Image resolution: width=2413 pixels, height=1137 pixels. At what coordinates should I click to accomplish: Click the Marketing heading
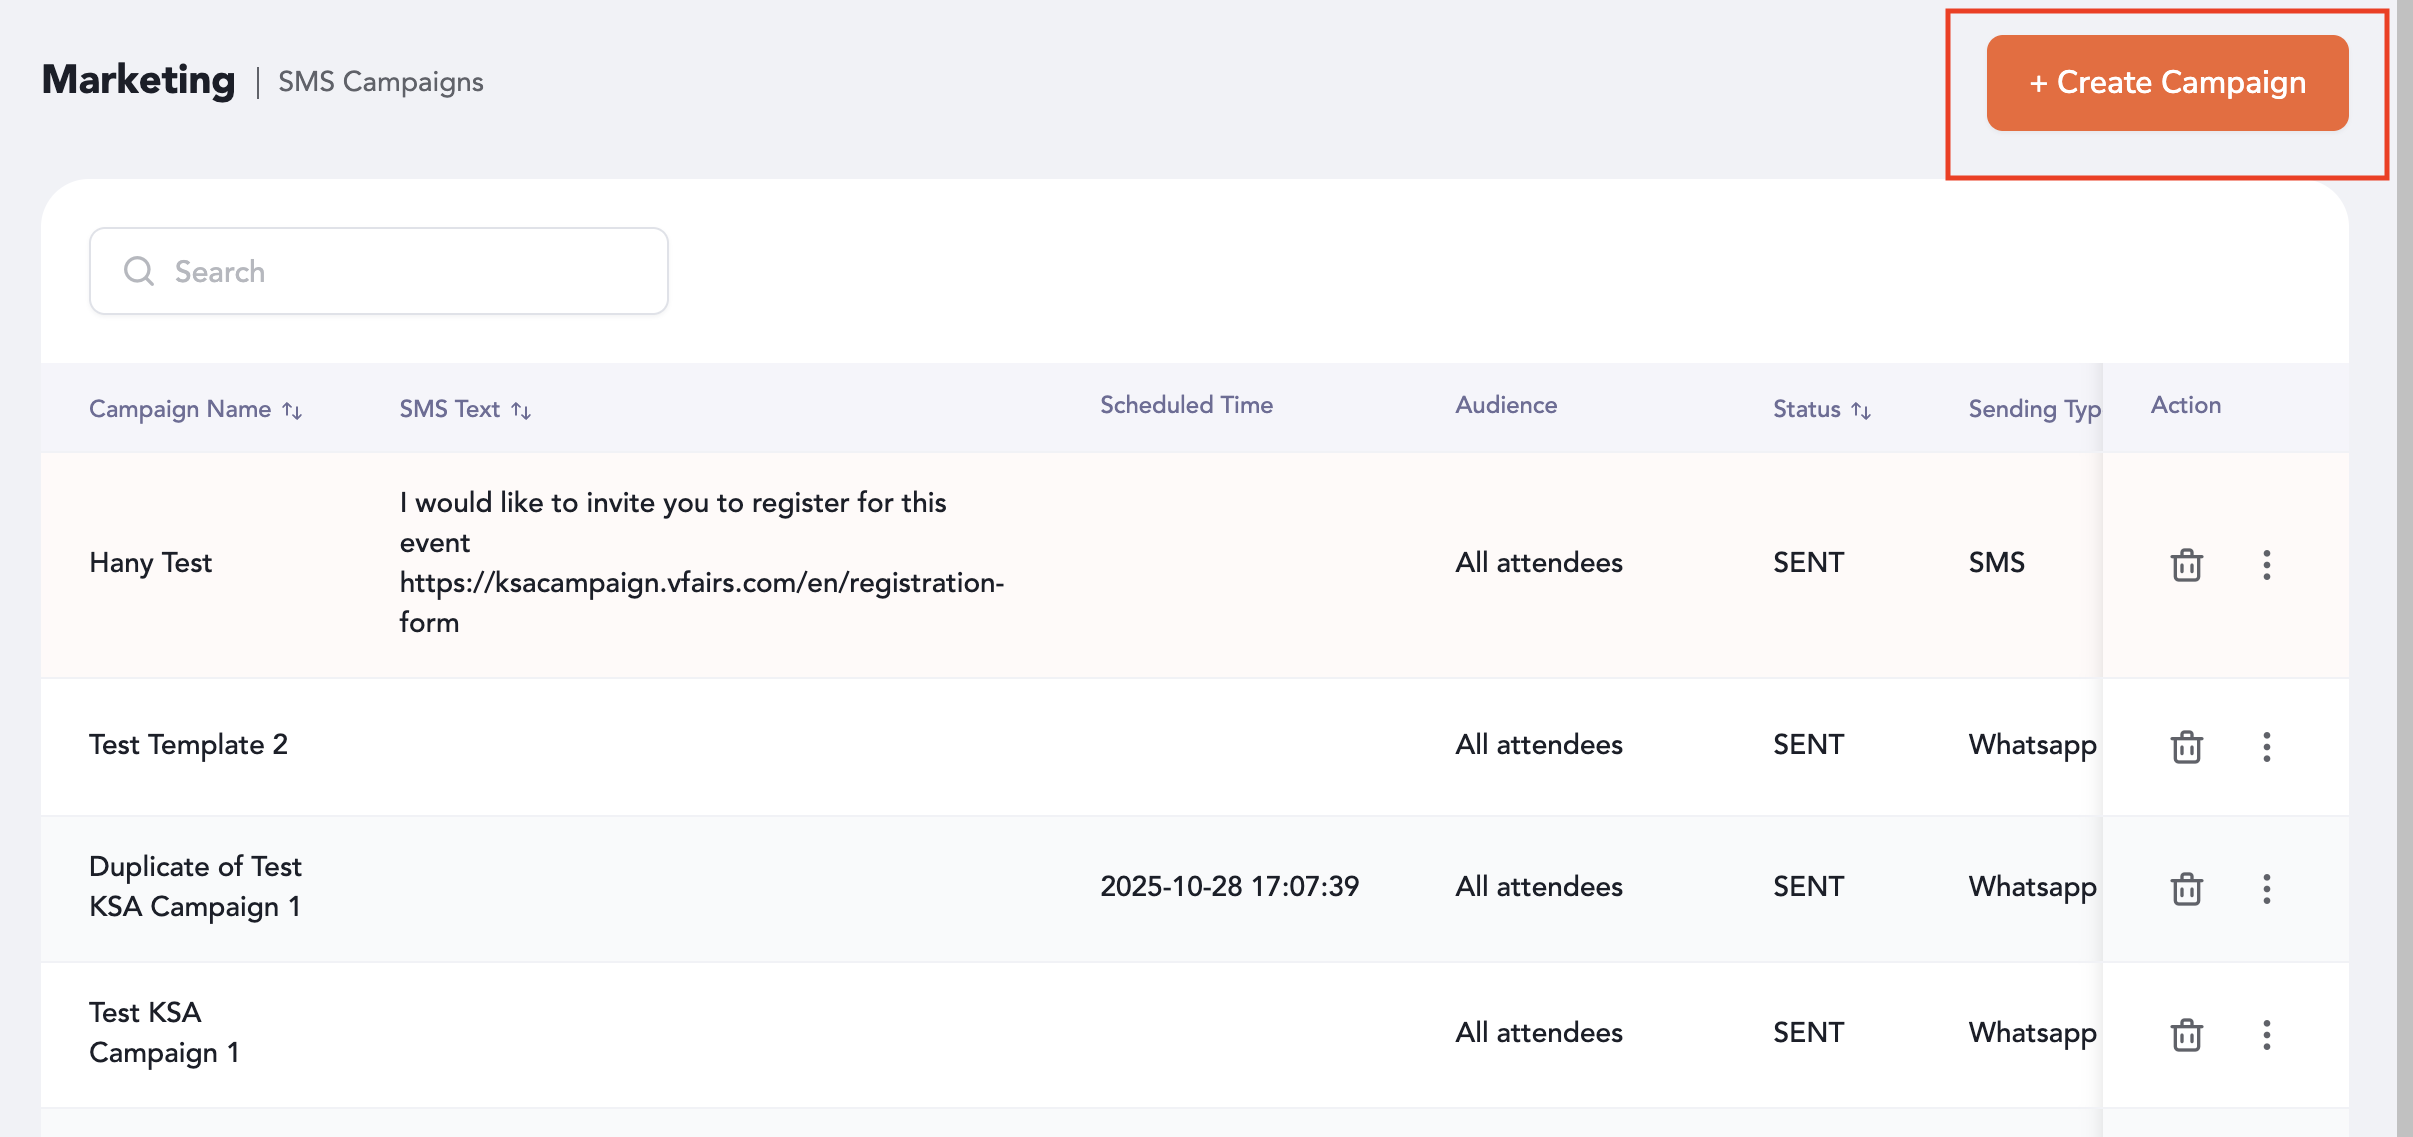[138, 80]
